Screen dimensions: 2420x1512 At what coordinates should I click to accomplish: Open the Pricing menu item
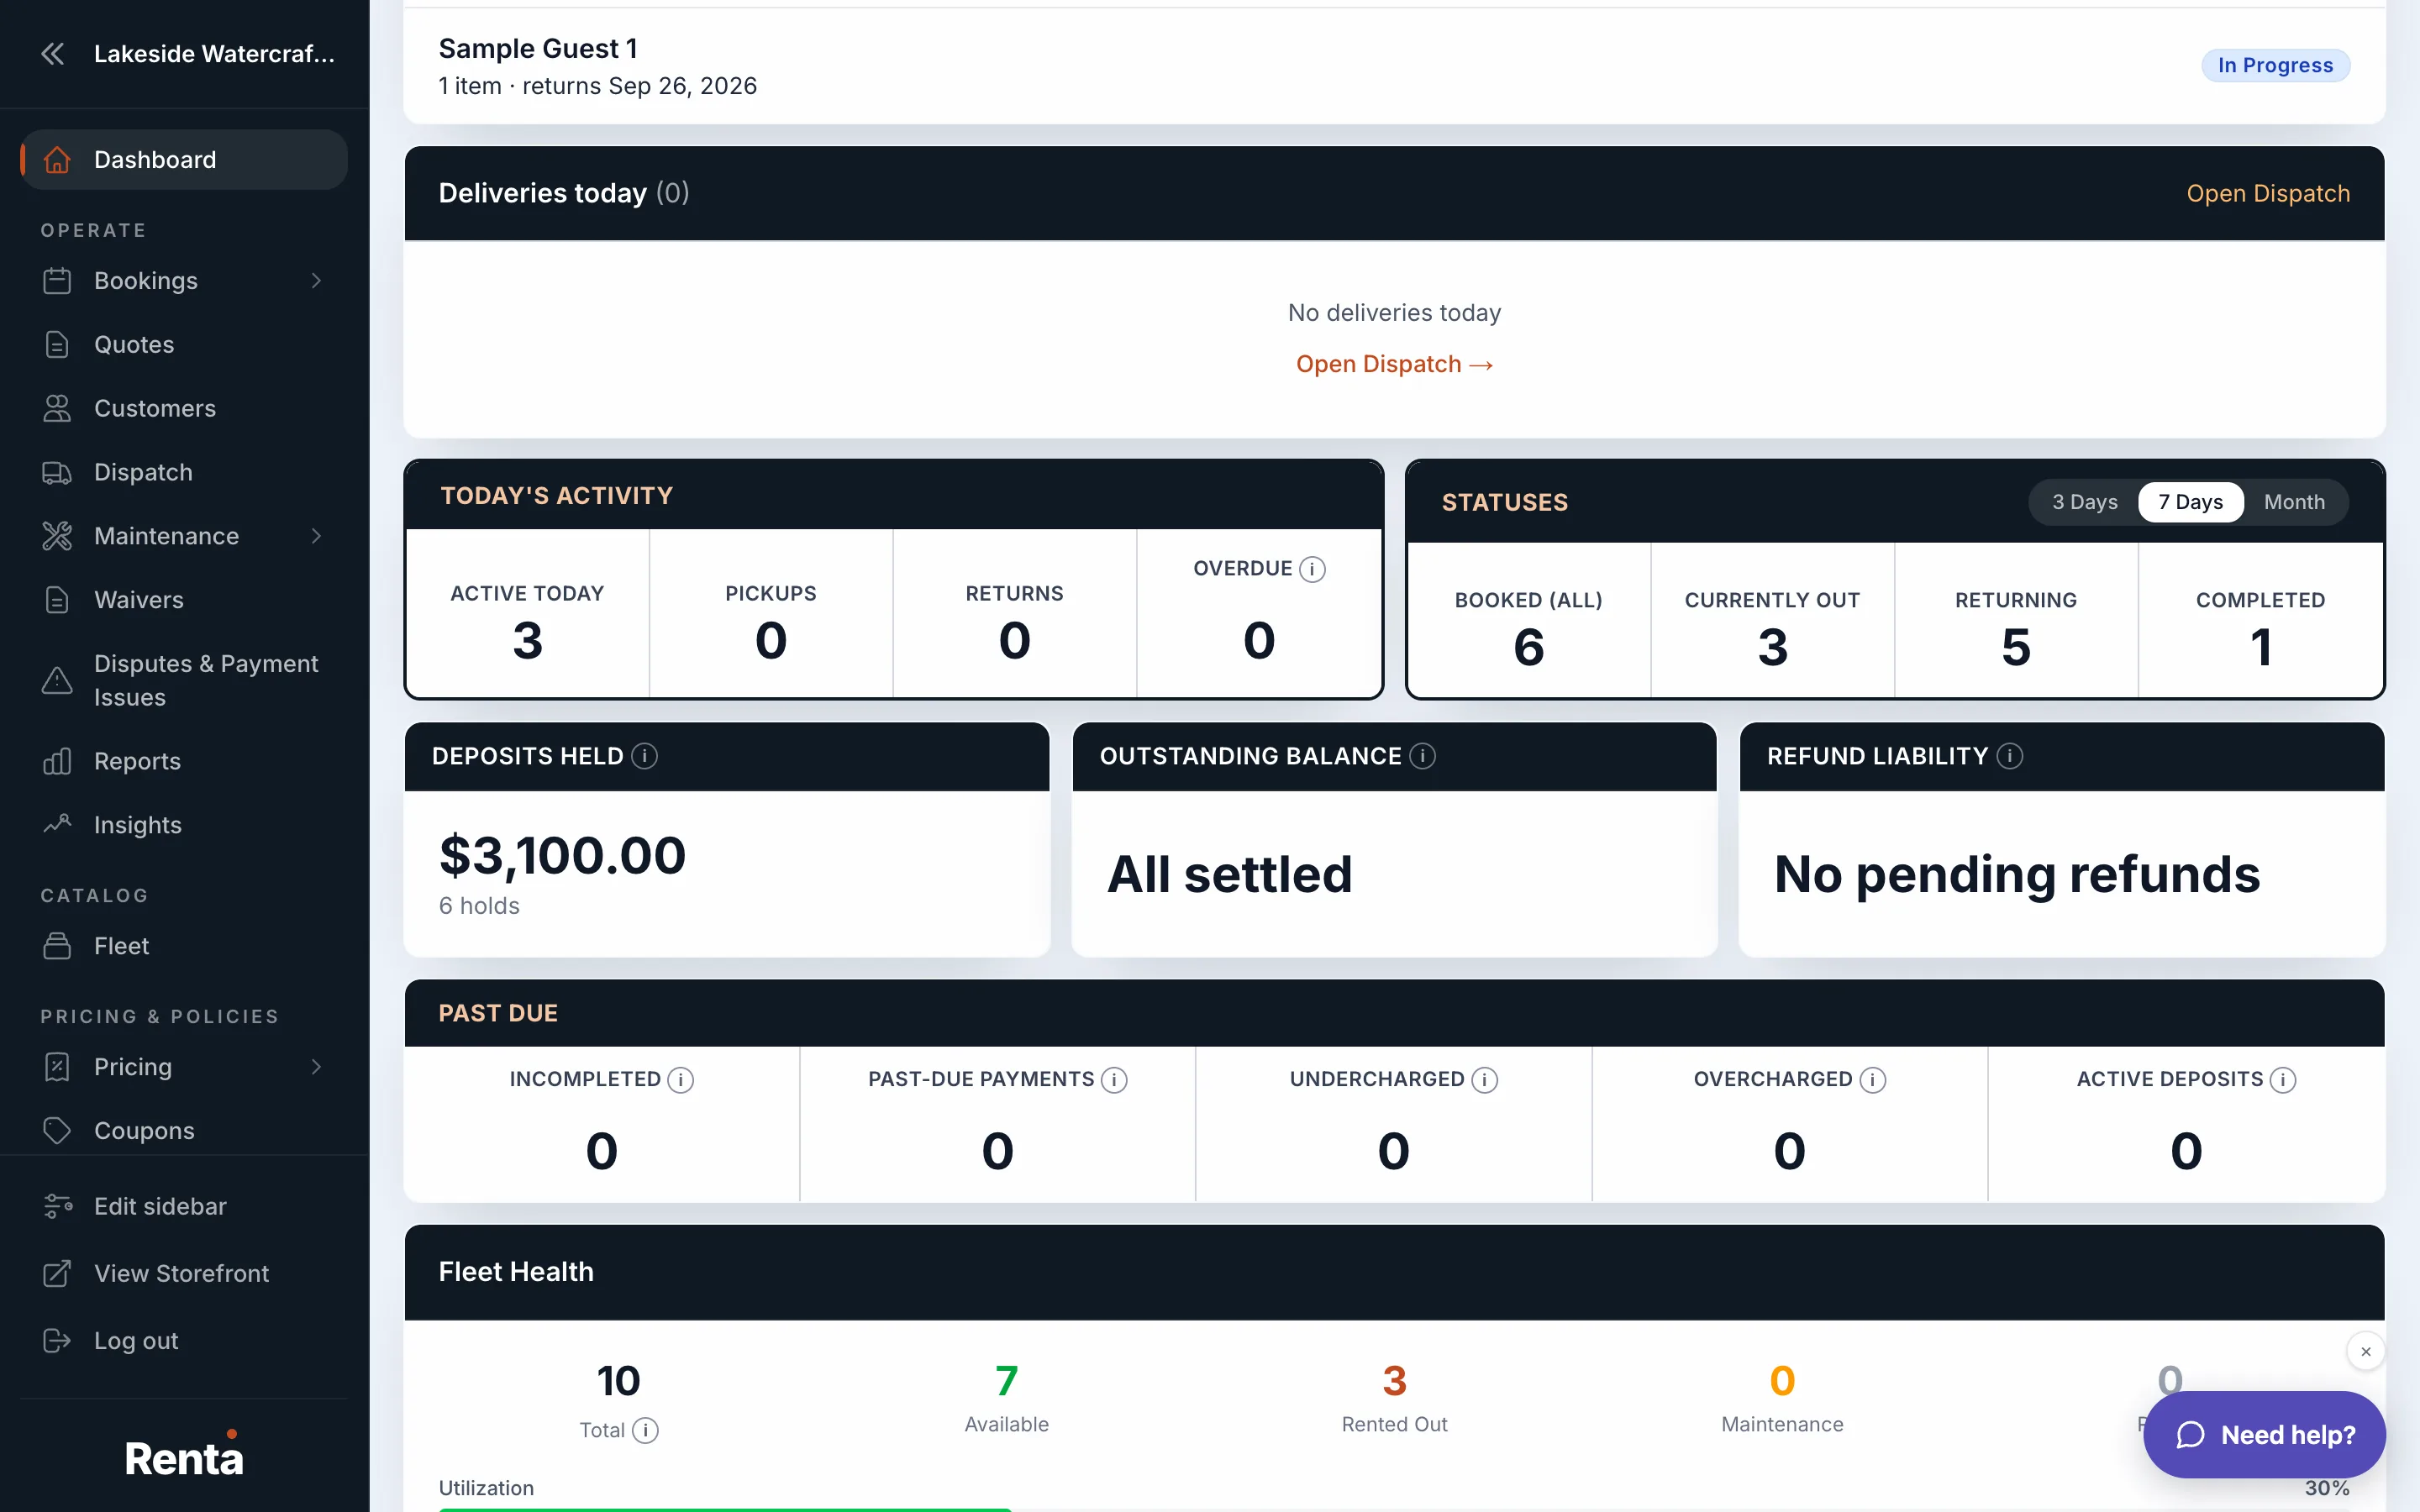click(184, 1067)
